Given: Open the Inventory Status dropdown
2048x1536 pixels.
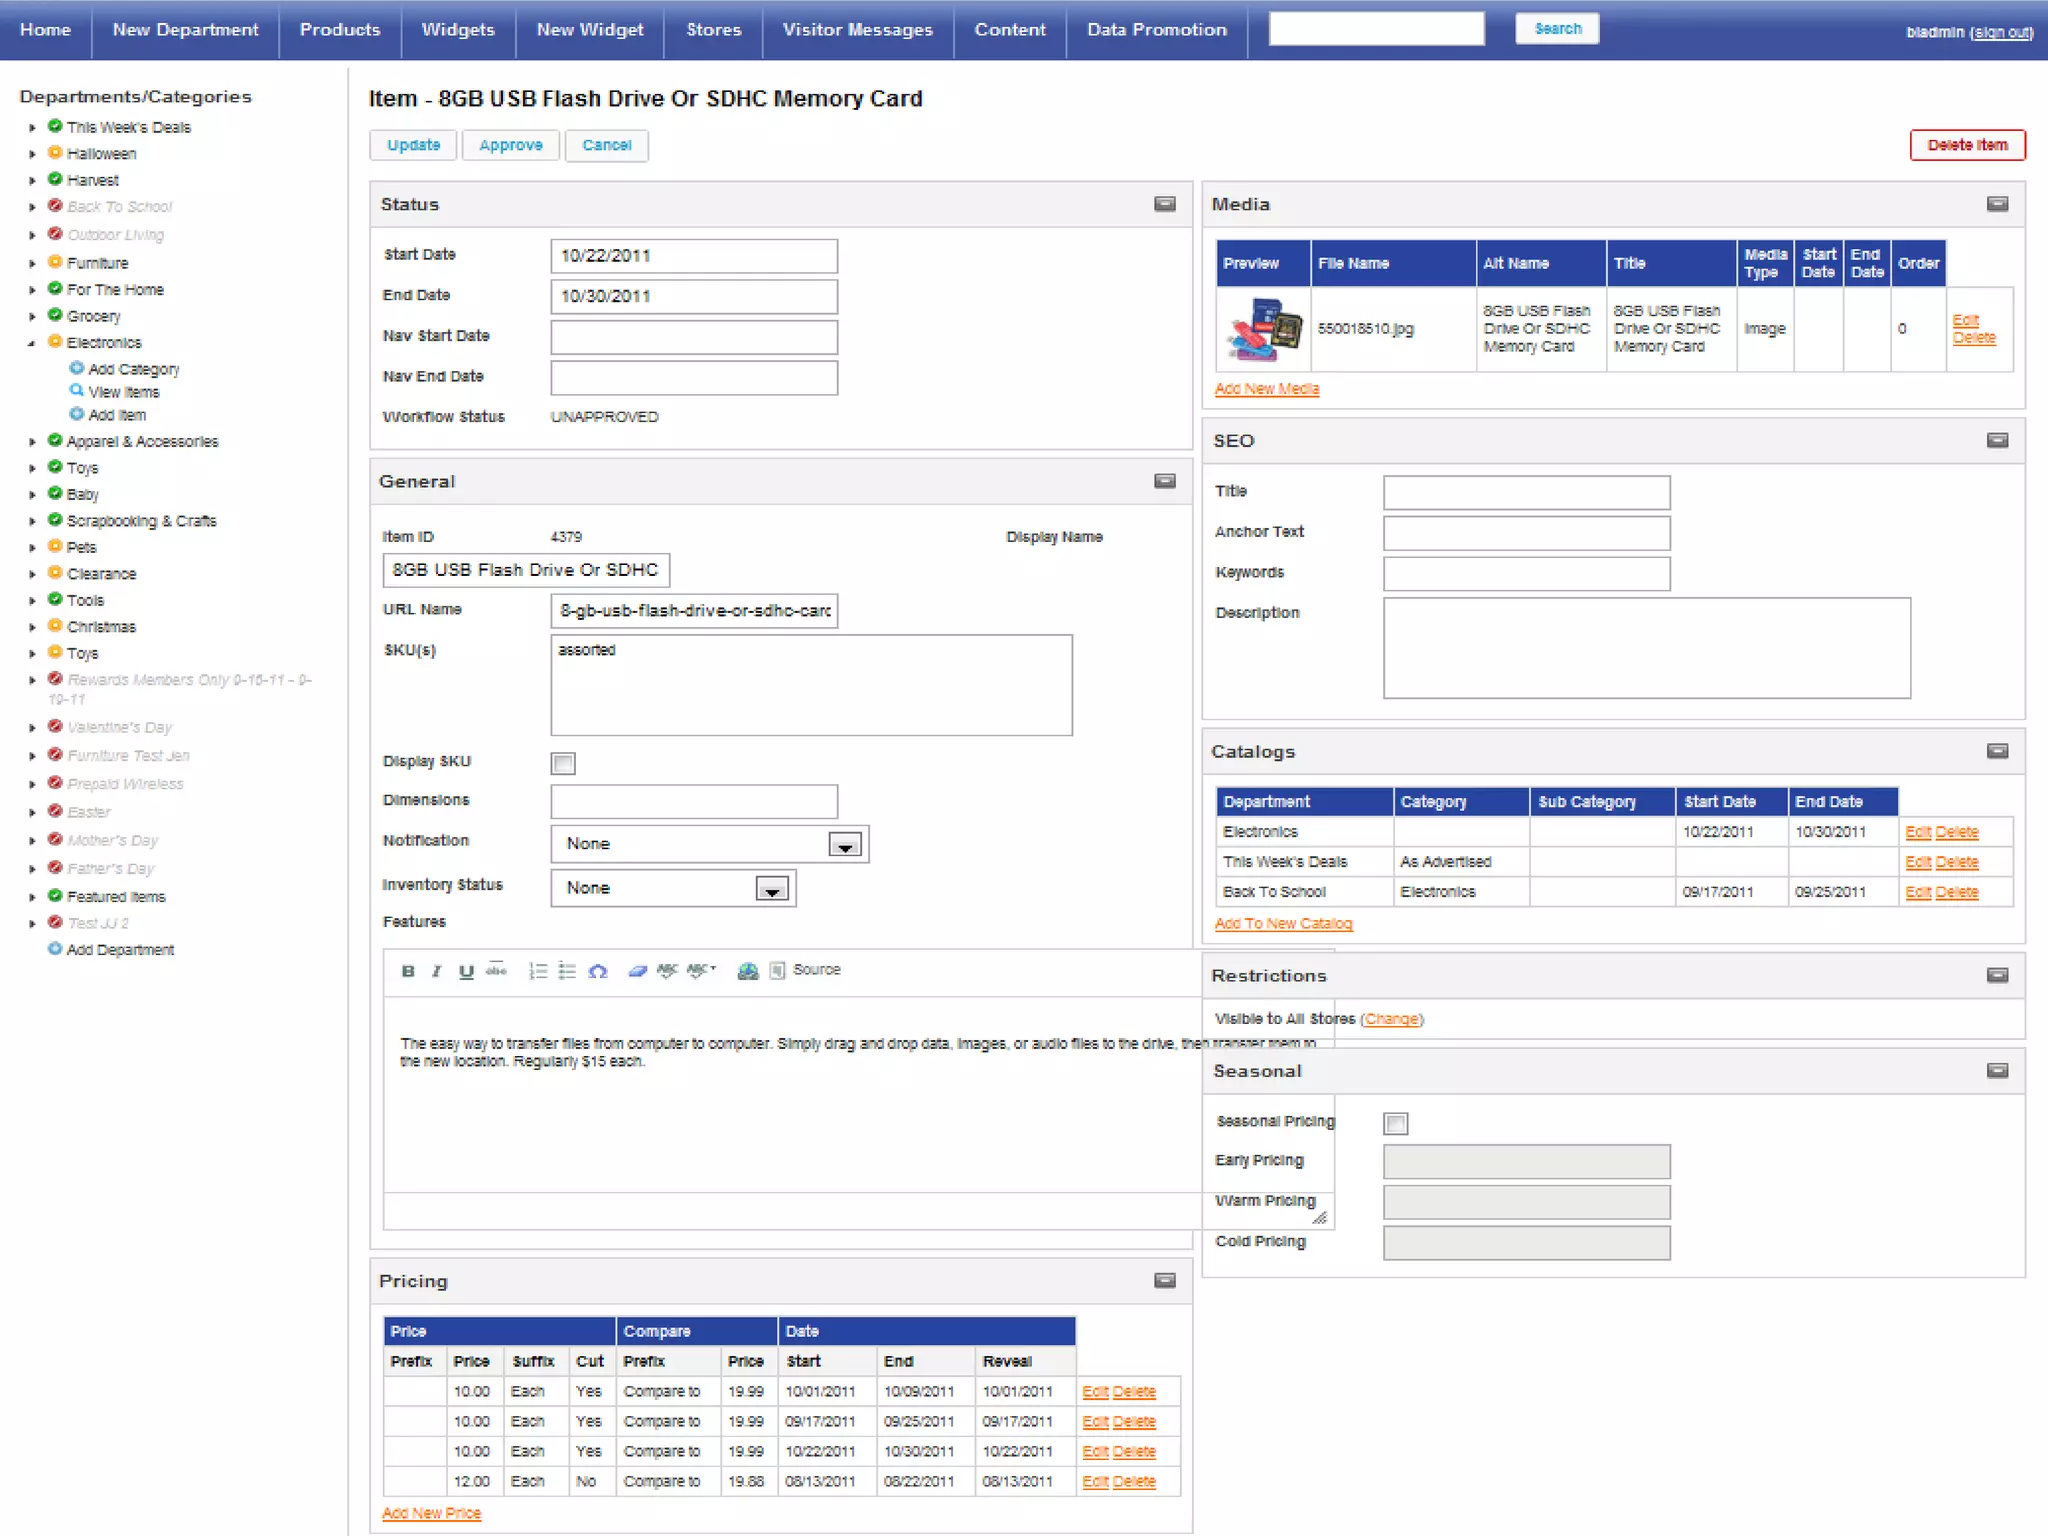Looking at the screenshot, I should [772, 889].
